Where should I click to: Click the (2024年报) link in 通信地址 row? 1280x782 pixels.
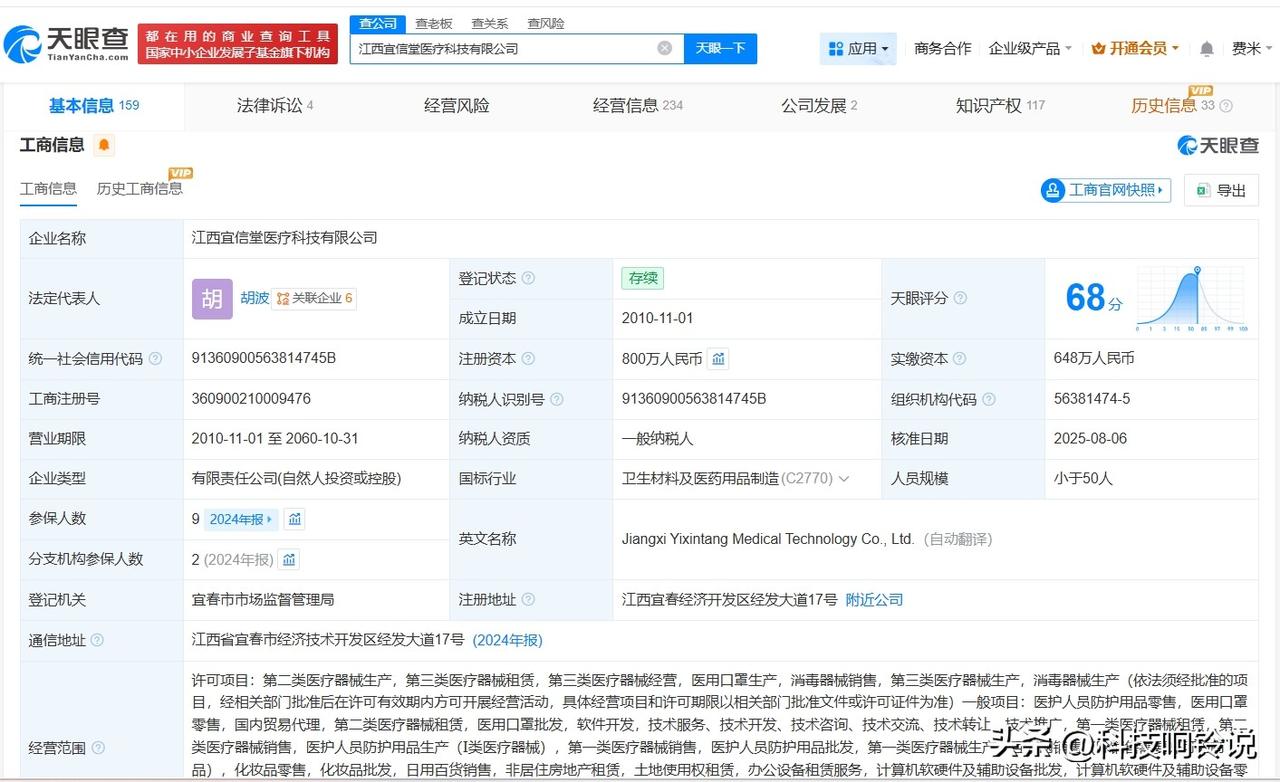pos(507,640)
